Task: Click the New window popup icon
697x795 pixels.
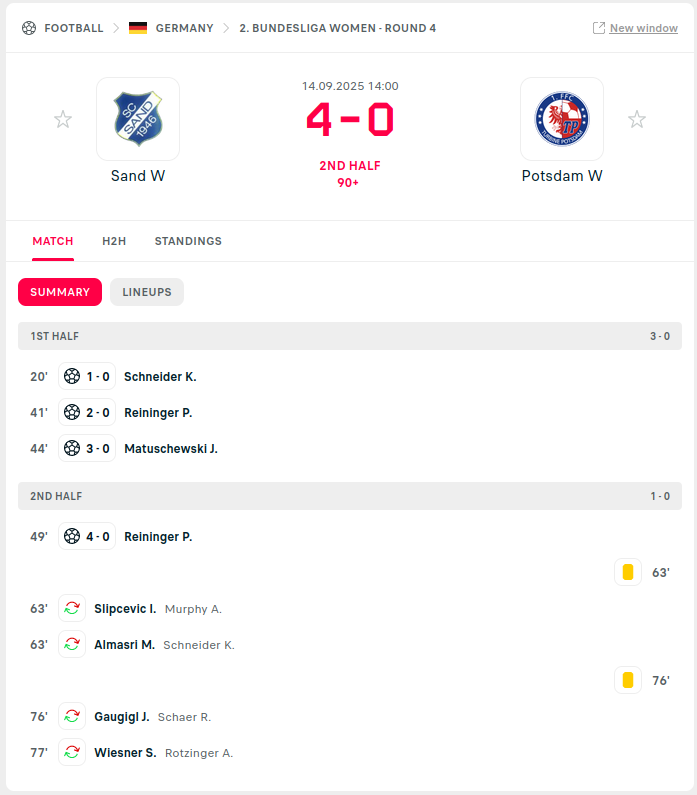Action: [599, 28]
